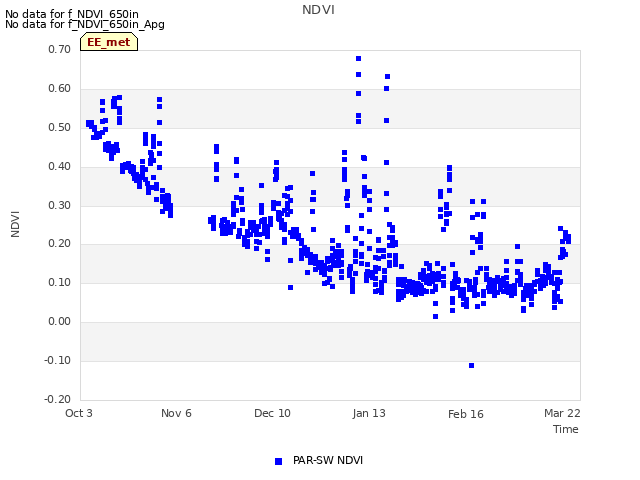The height and width of the screenshot is (480, 640).
Task: Click the PAR-SW NDVI legend label
Action: [x=328, y=460]
